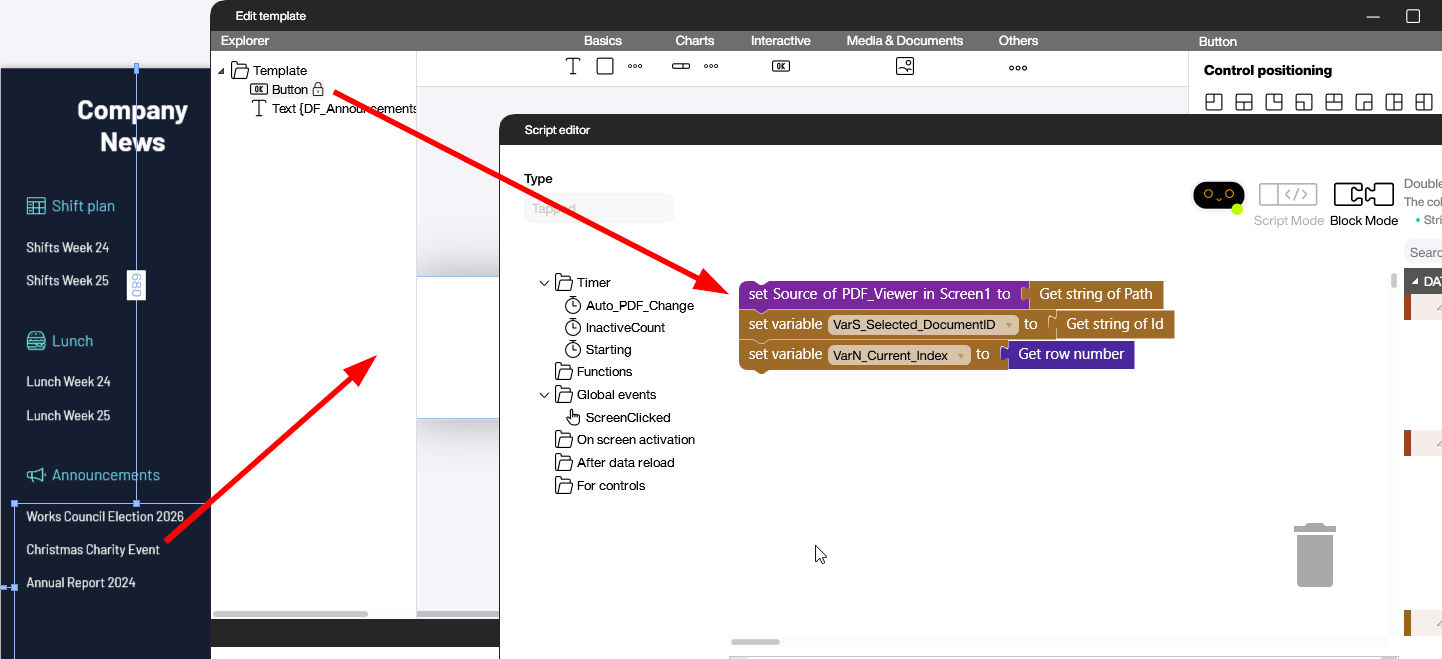
Task: Click the chart bar icon under Charts
Action: 681,67
